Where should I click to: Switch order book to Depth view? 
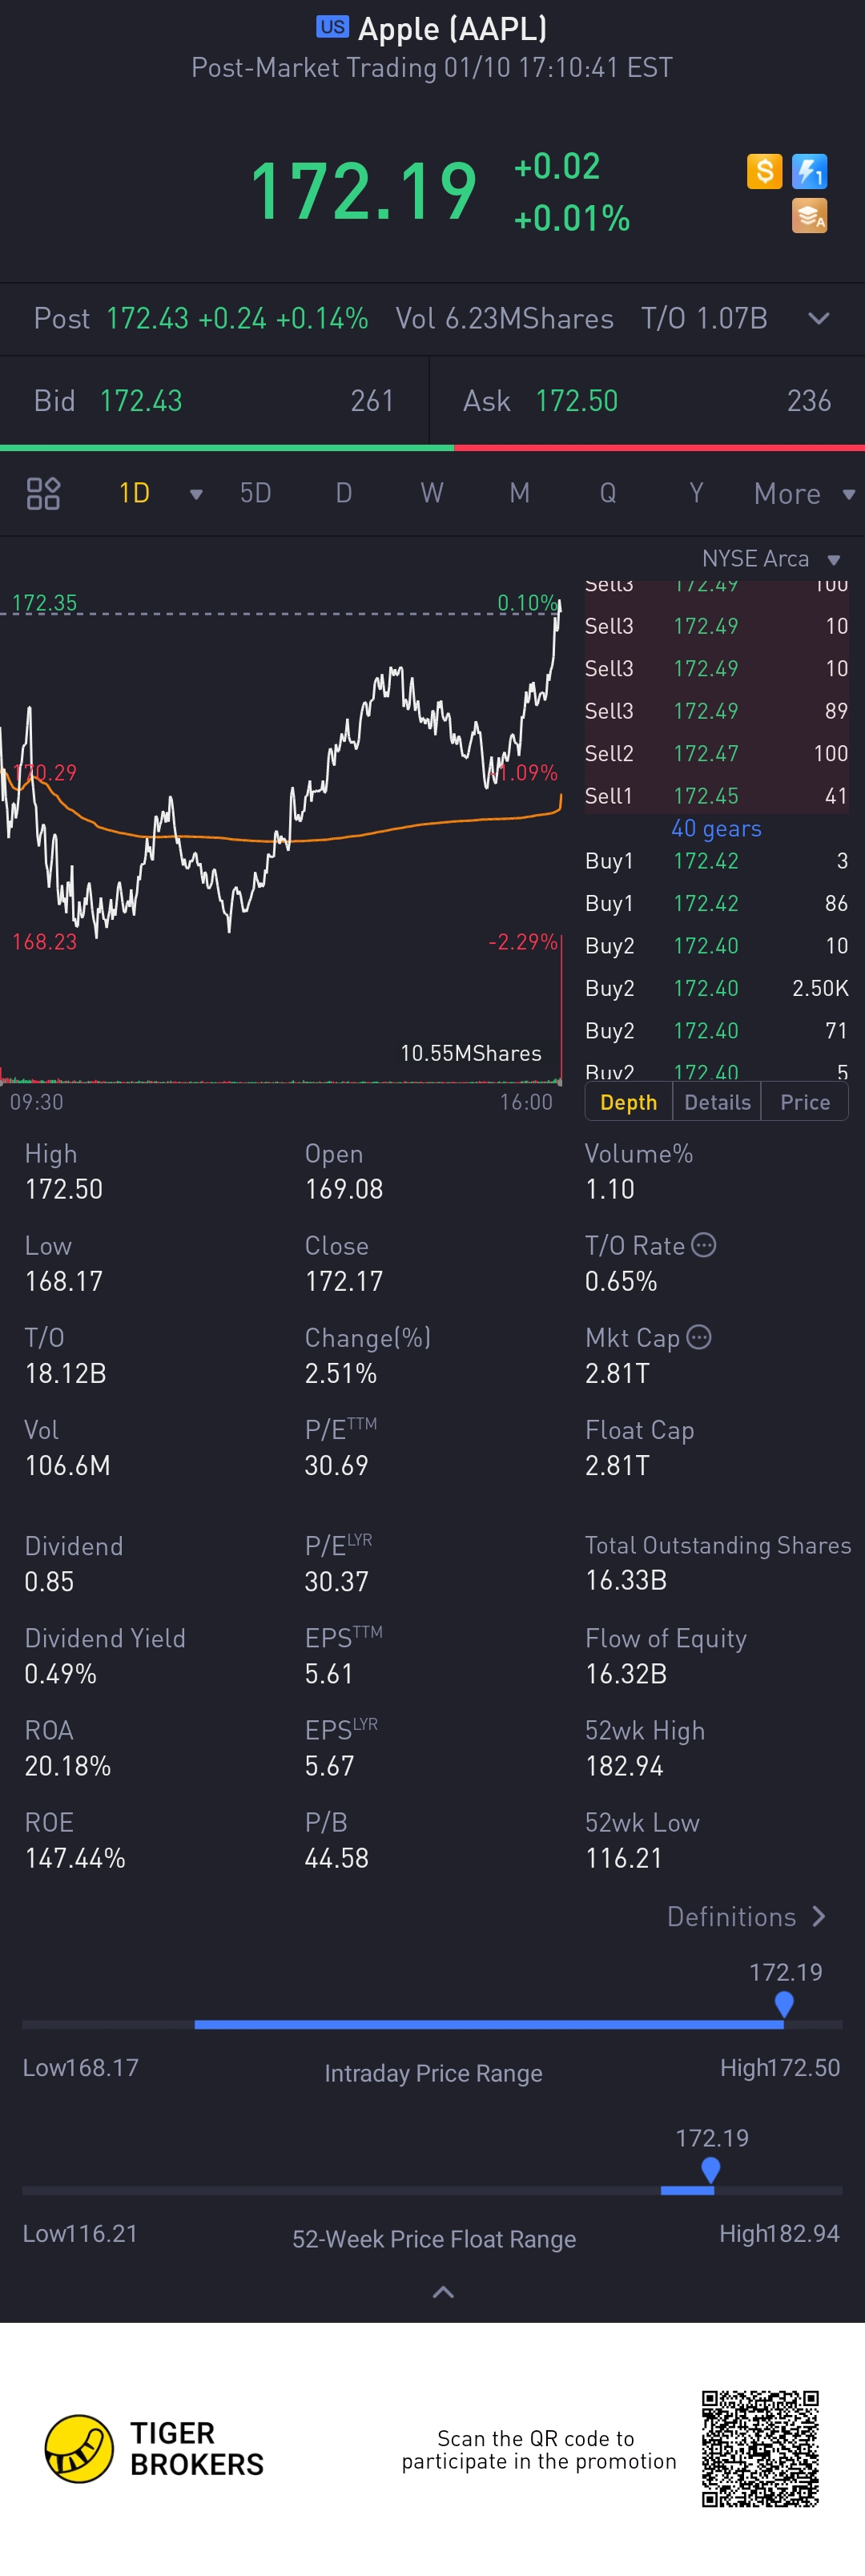point(628,1102)
